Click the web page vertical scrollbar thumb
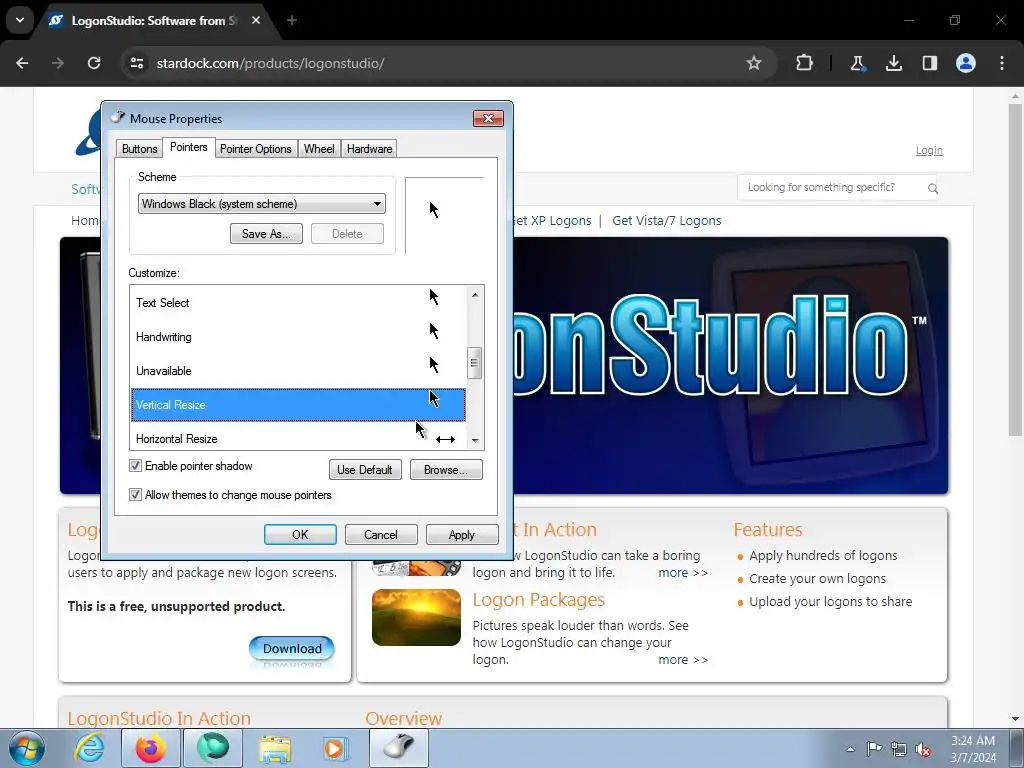The width and height of the screenshot is (1024, 768). point(1015,269)
